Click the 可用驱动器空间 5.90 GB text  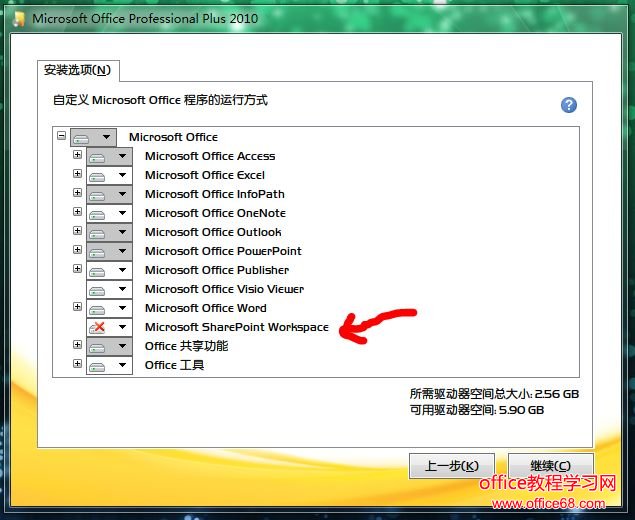click(477, 410)
